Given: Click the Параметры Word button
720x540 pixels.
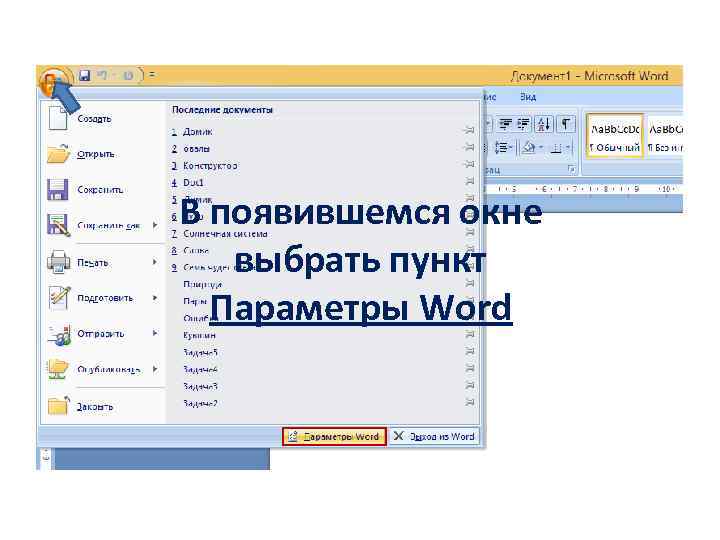Looking at the screenshot, I should 334,436.
